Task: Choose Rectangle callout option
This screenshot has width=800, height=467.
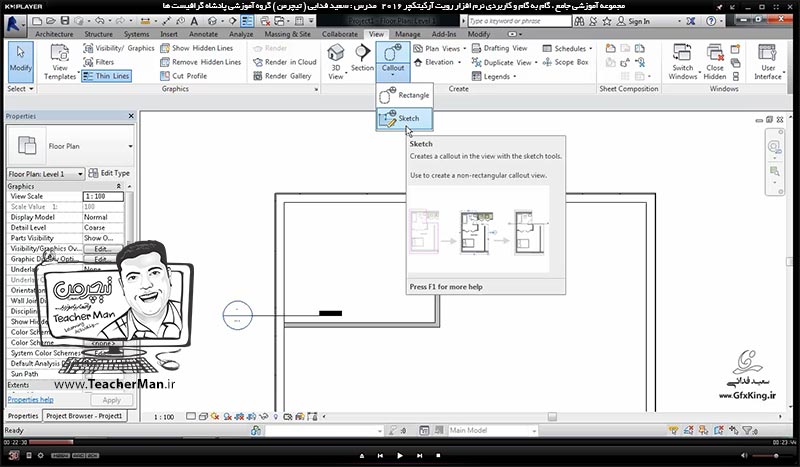Action: point(405,95)
